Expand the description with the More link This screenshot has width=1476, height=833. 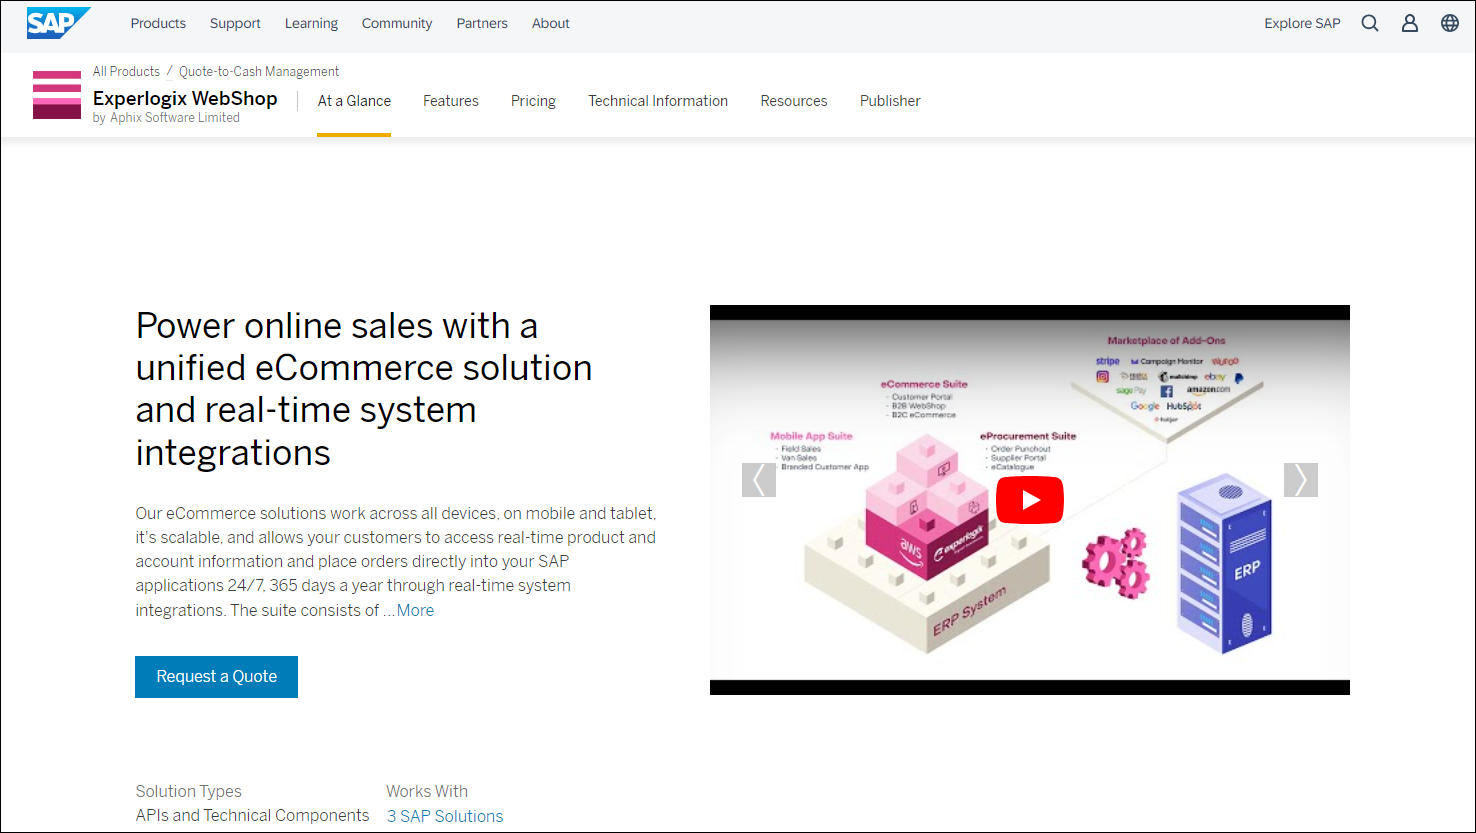(414, 609)
